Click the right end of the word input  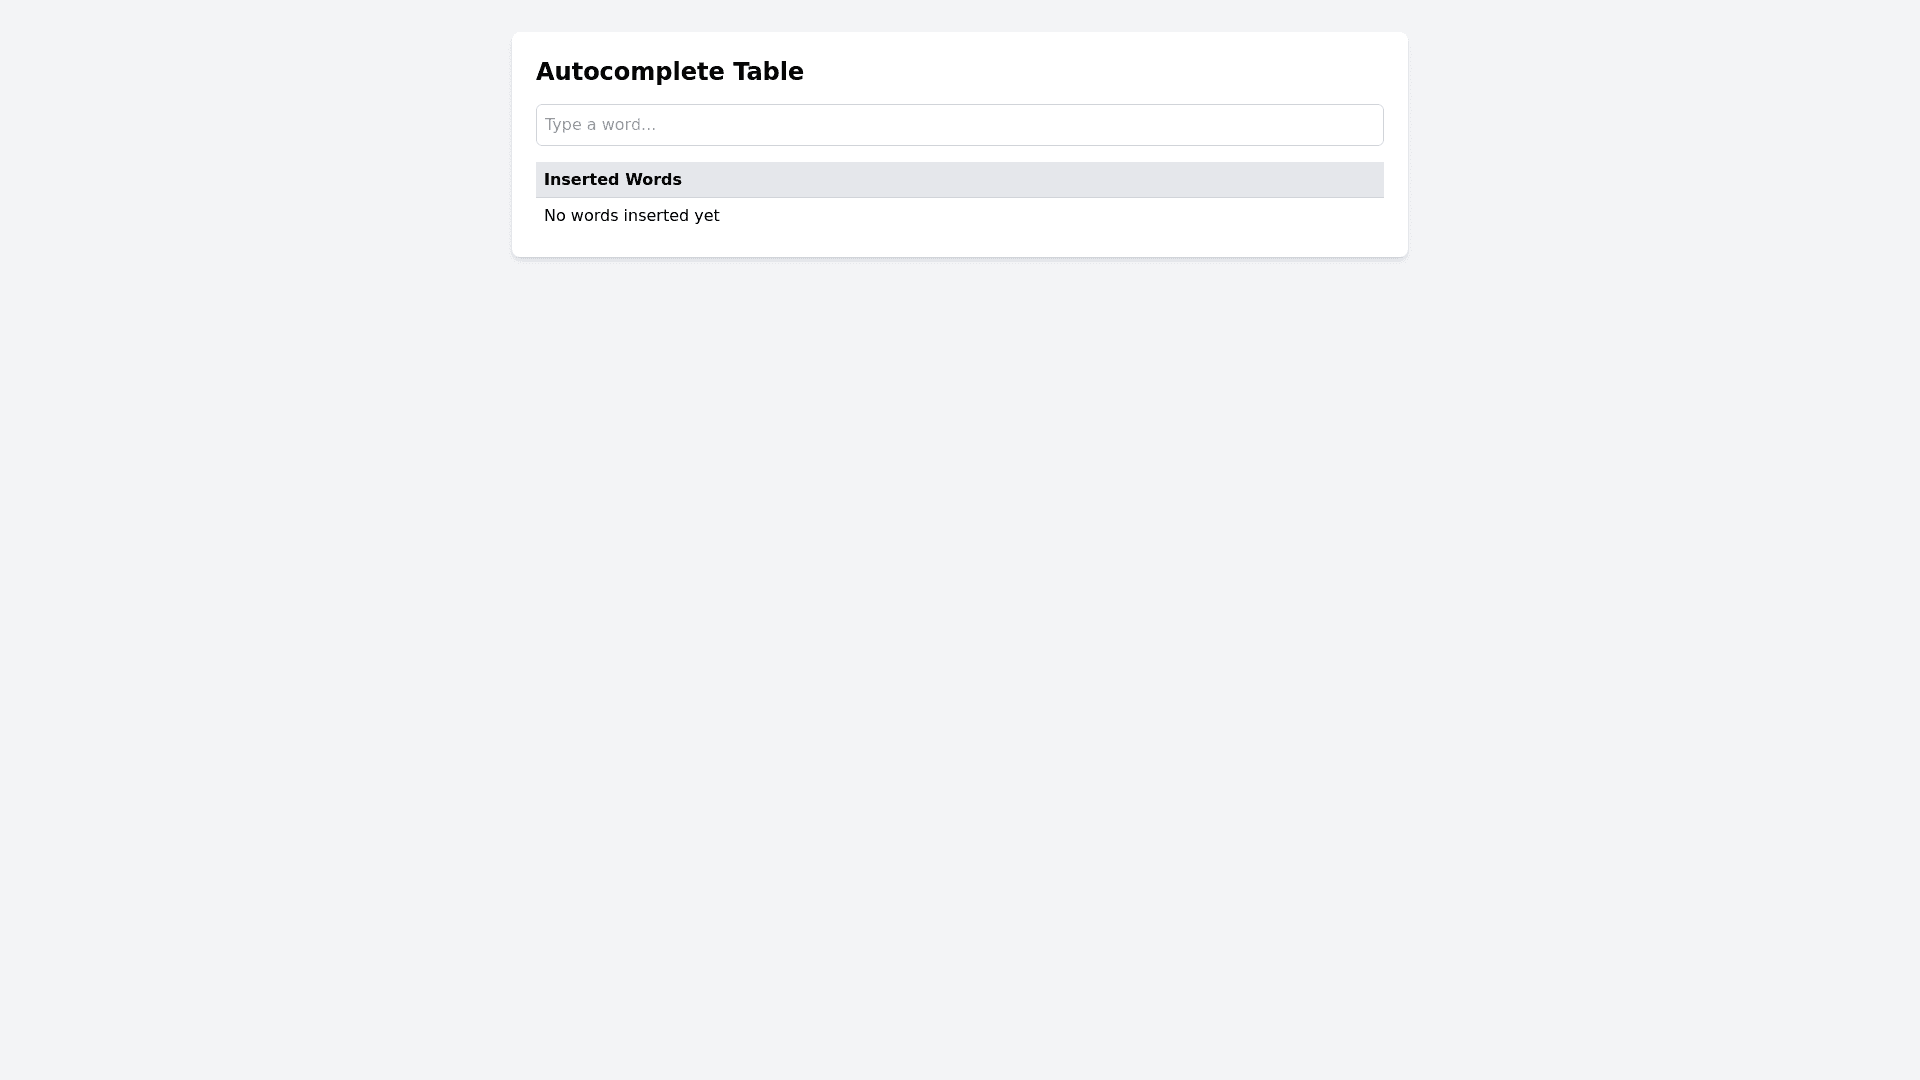tap(1360, 125)
